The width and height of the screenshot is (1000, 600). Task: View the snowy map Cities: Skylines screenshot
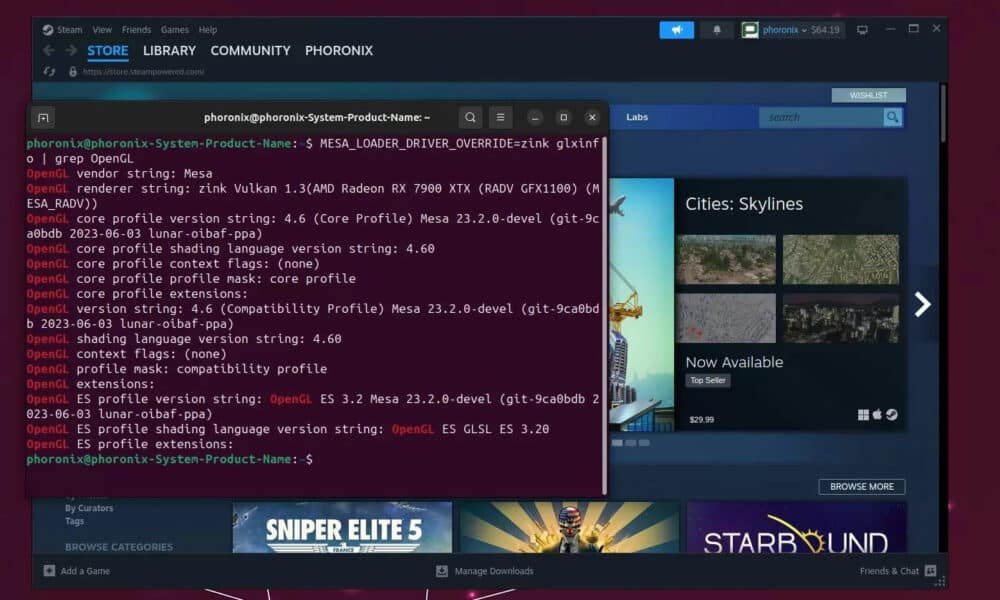point(726,318)
